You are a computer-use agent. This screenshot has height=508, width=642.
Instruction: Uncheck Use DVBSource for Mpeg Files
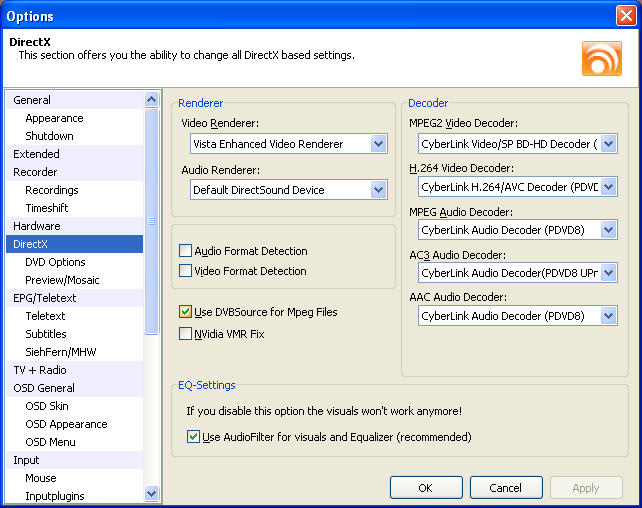(x=185, y=312)
